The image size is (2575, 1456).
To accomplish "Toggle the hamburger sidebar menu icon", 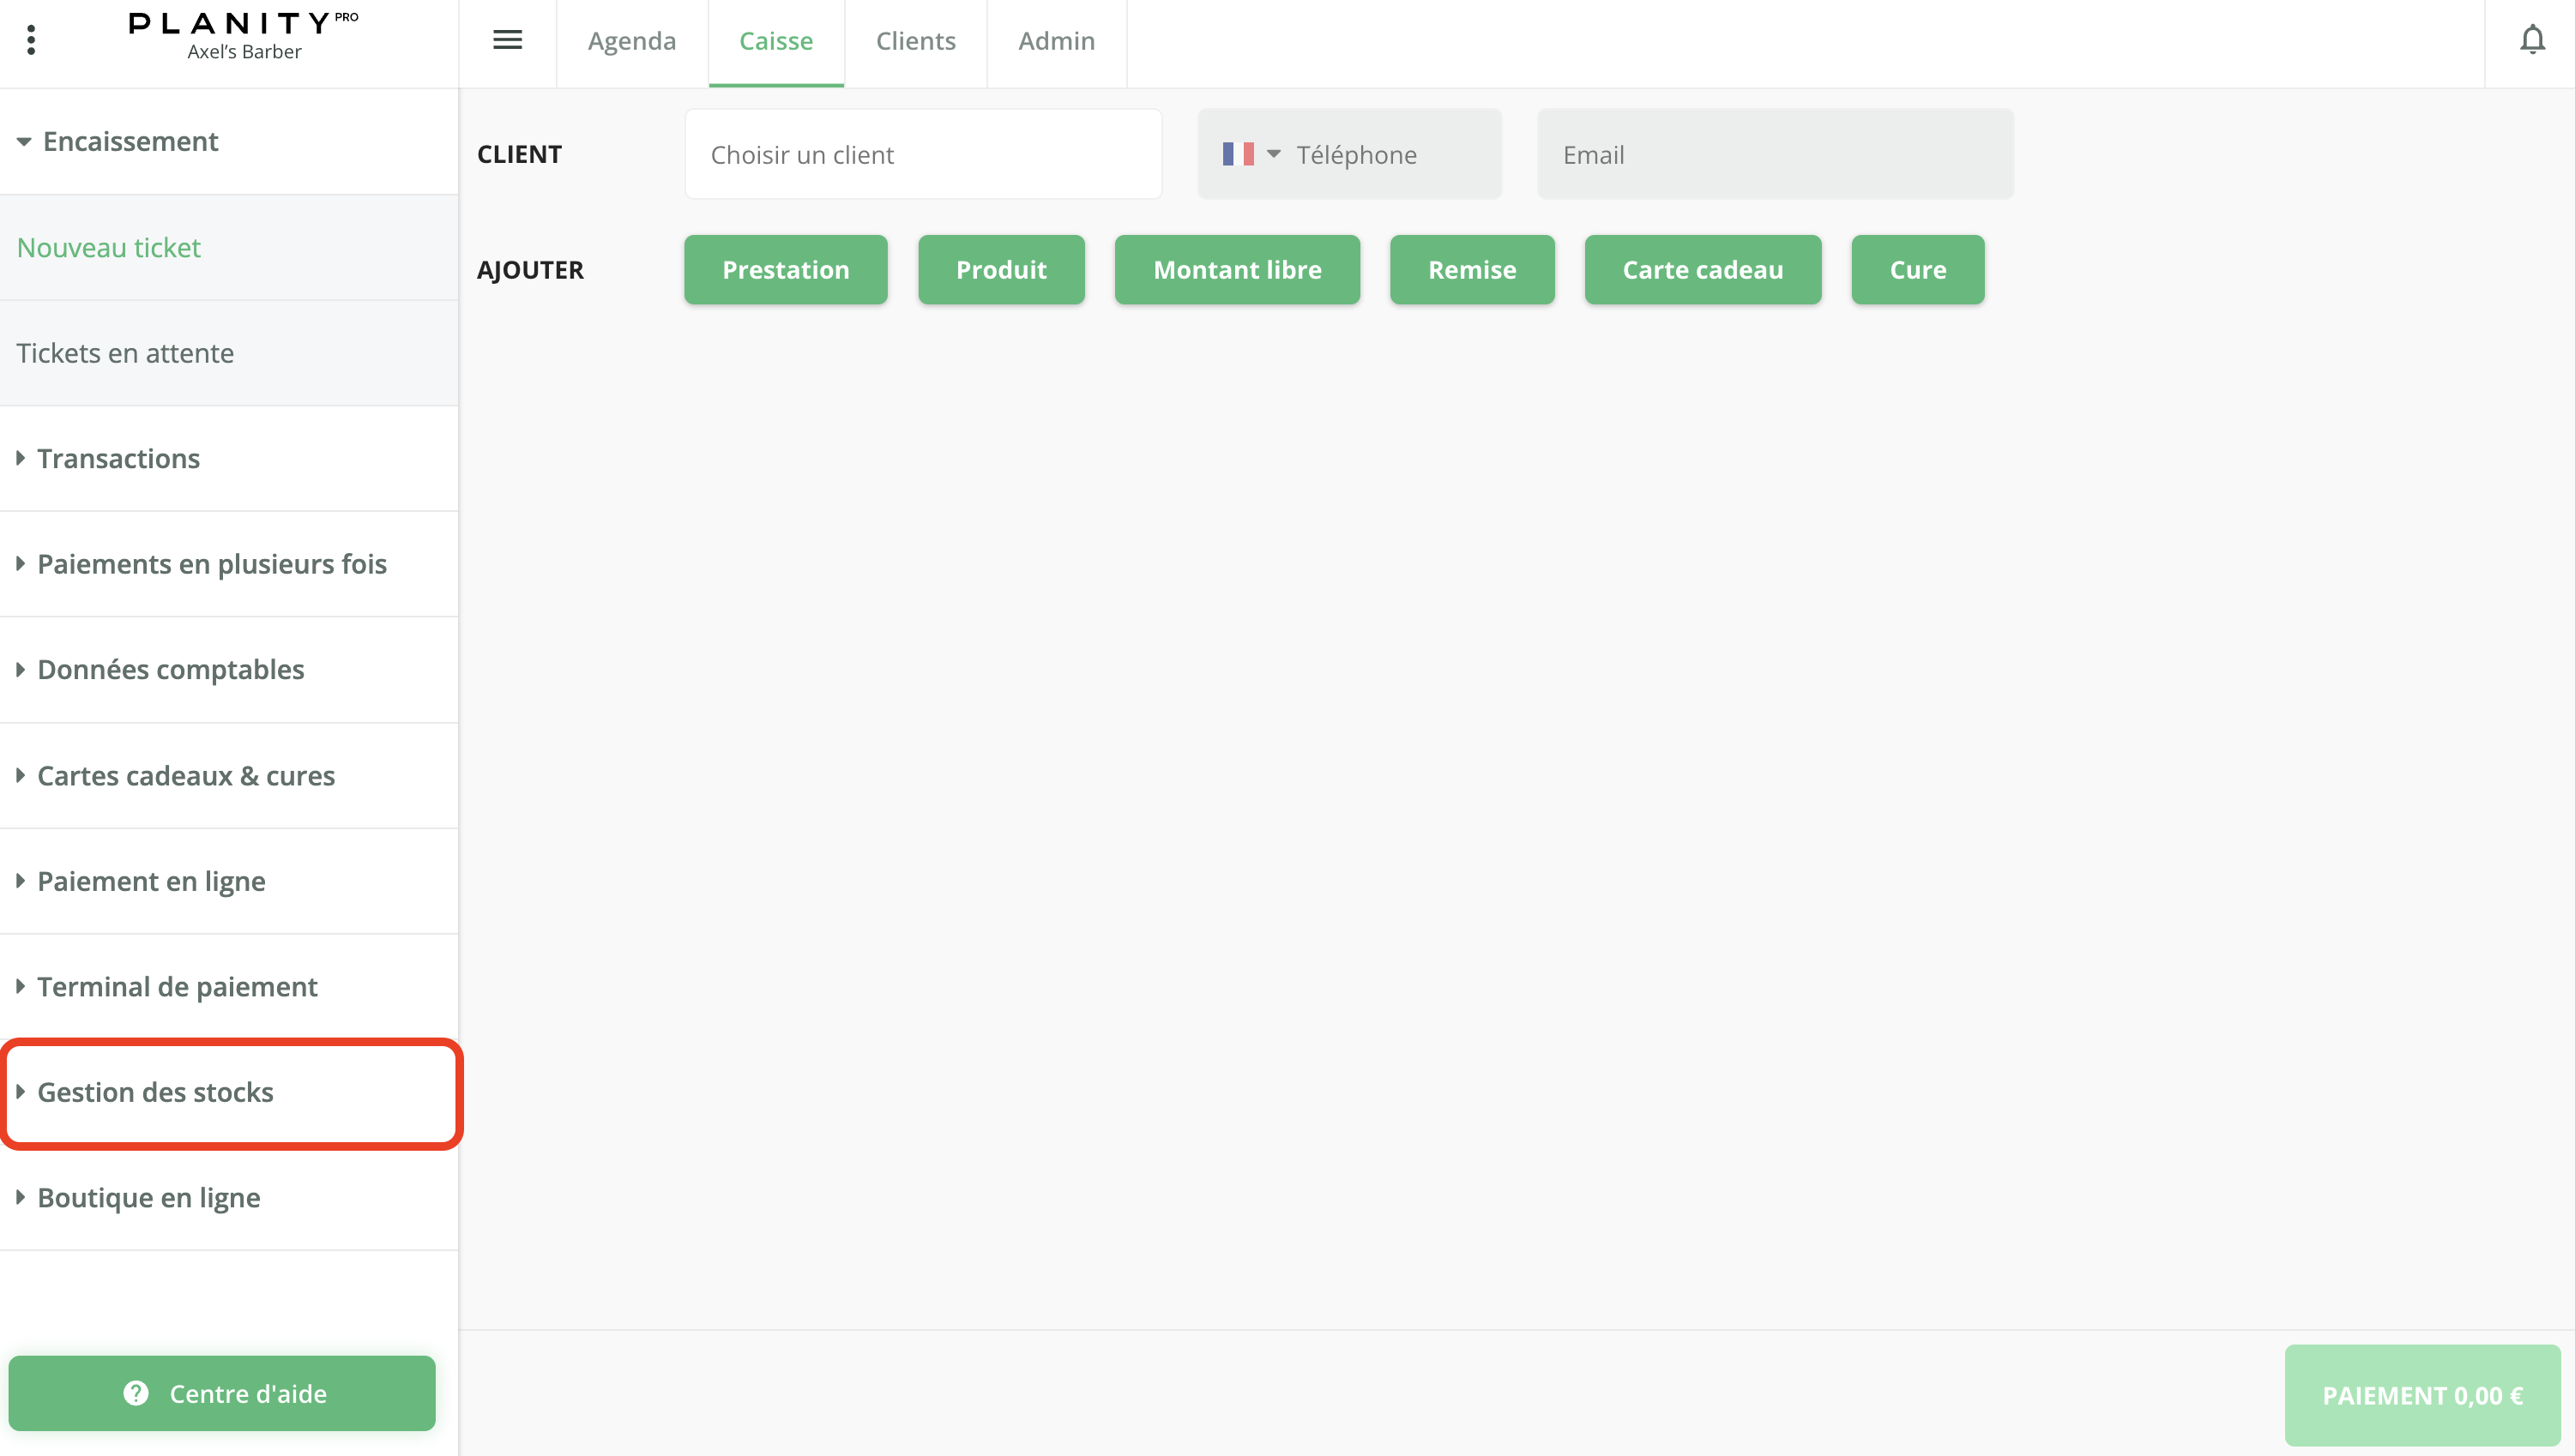I will tap(507, 40).
